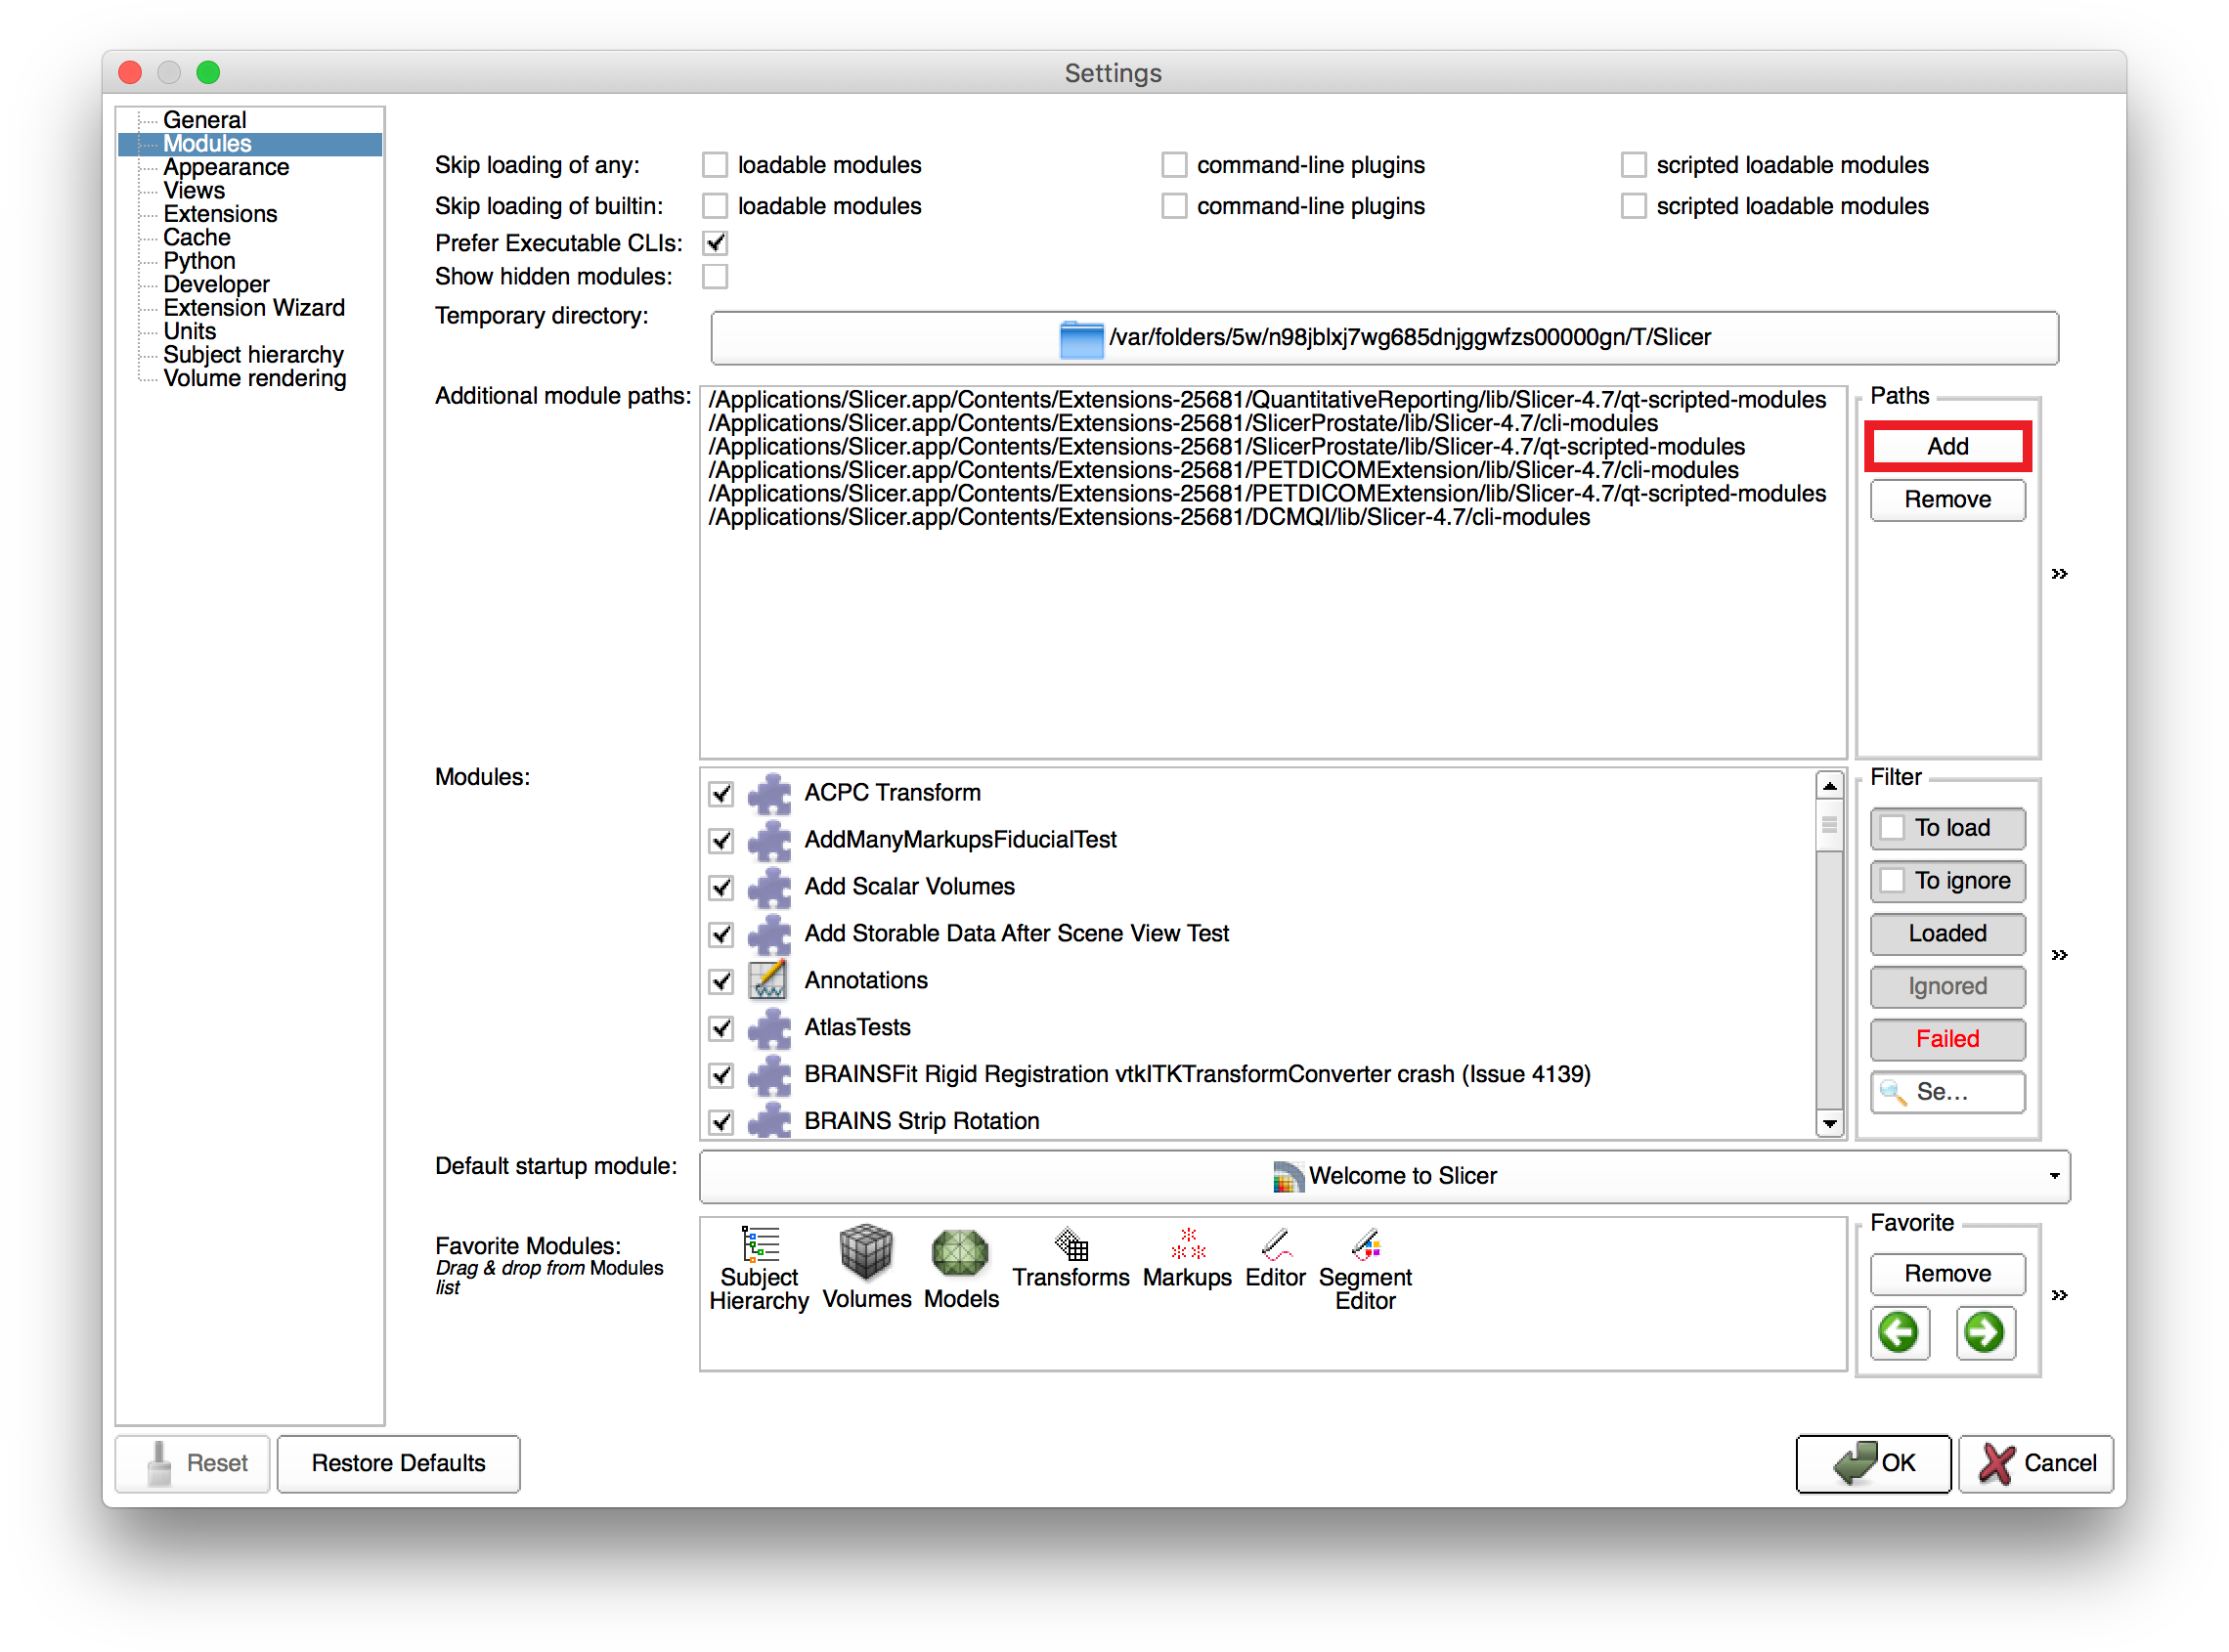
Task: Click the Add Scalar Volumes puzzle icon
Action: point(769,887)
